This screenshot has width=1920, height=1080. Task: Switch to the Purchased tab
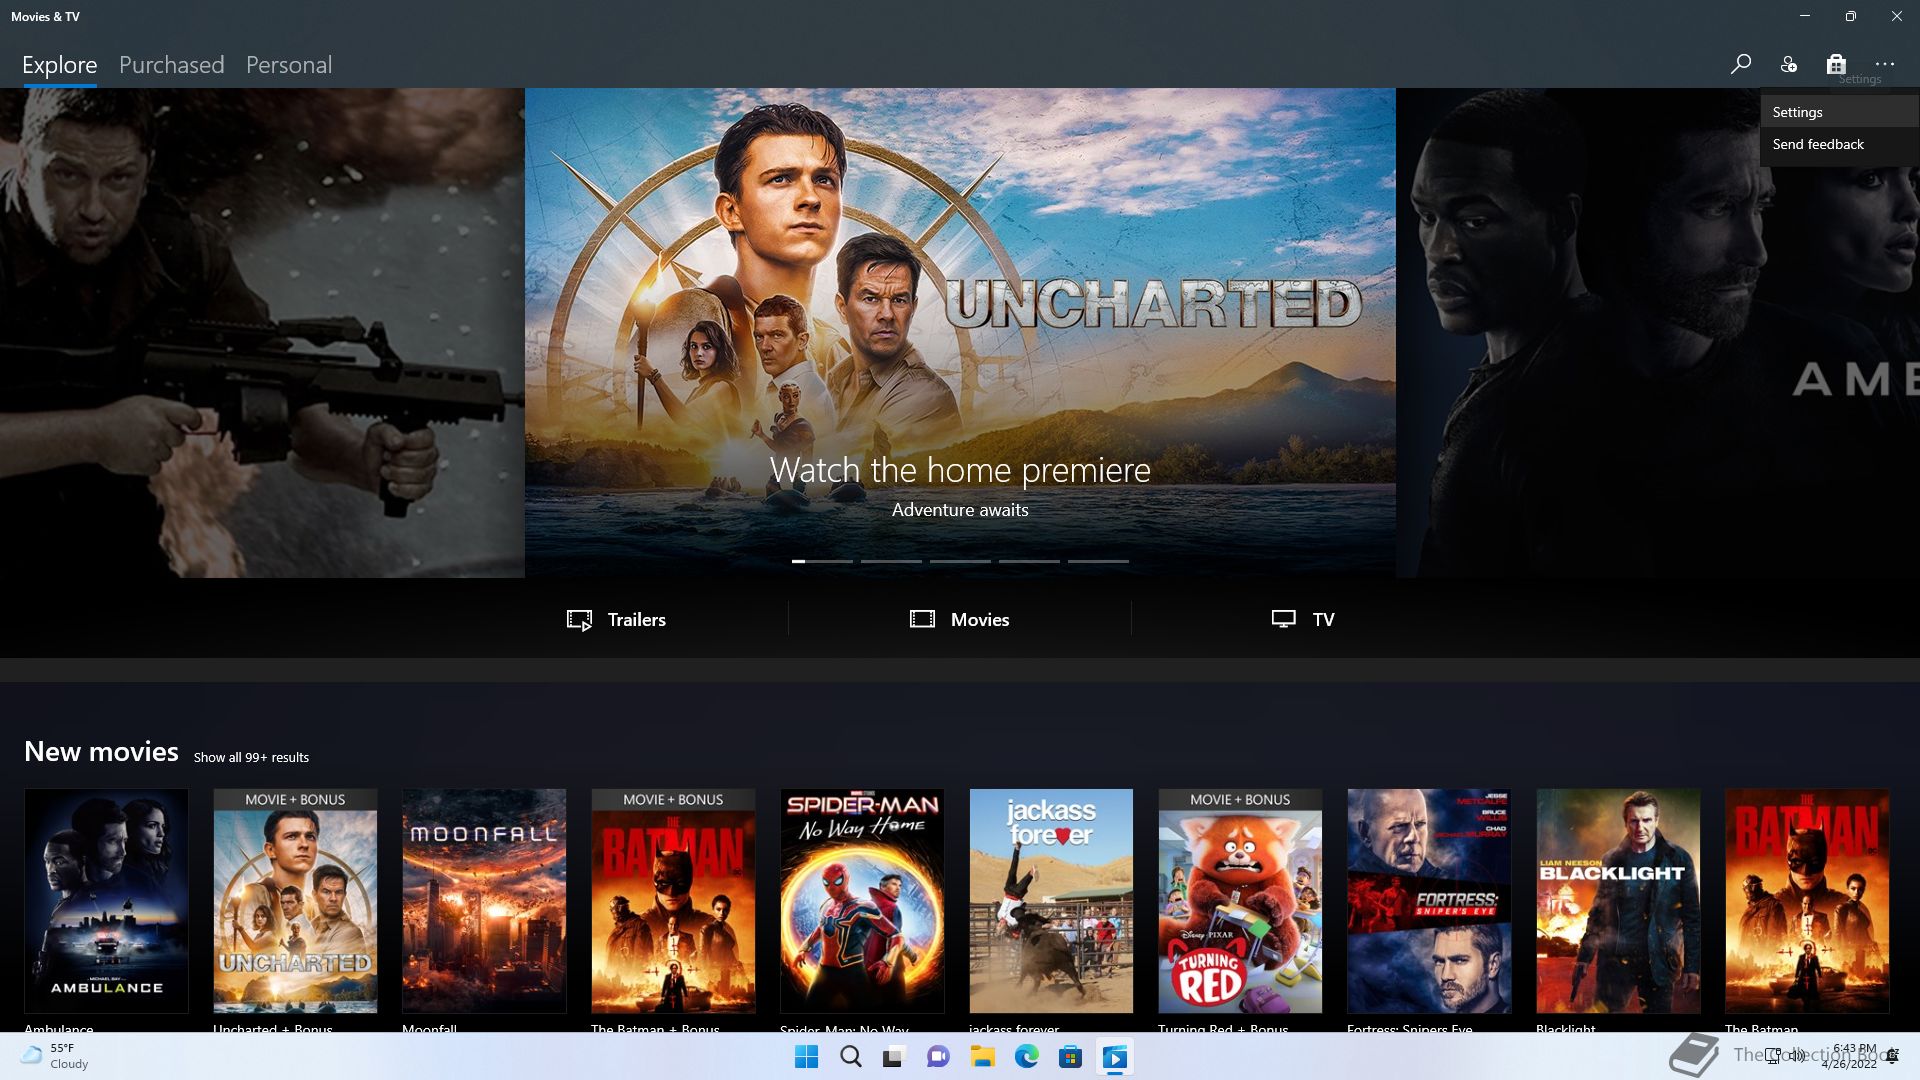coord(171,65)
